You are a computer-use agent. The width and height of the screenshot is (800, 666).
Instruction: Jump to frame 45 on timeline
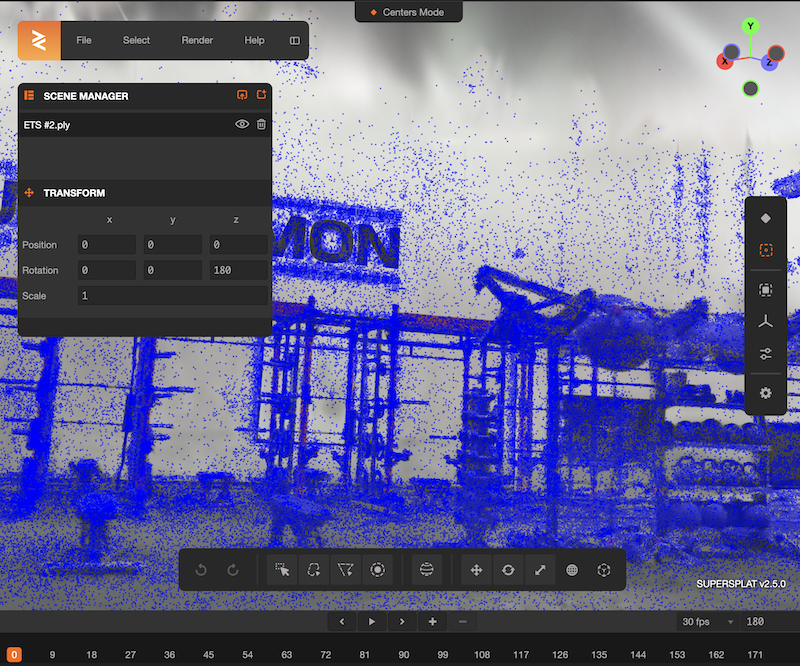[209, 655]
